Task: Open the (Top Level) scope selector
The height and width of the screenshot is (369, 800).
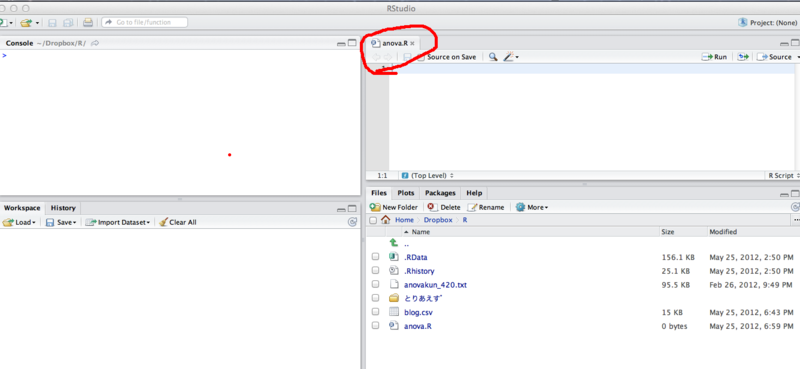Action: (428, 176)
